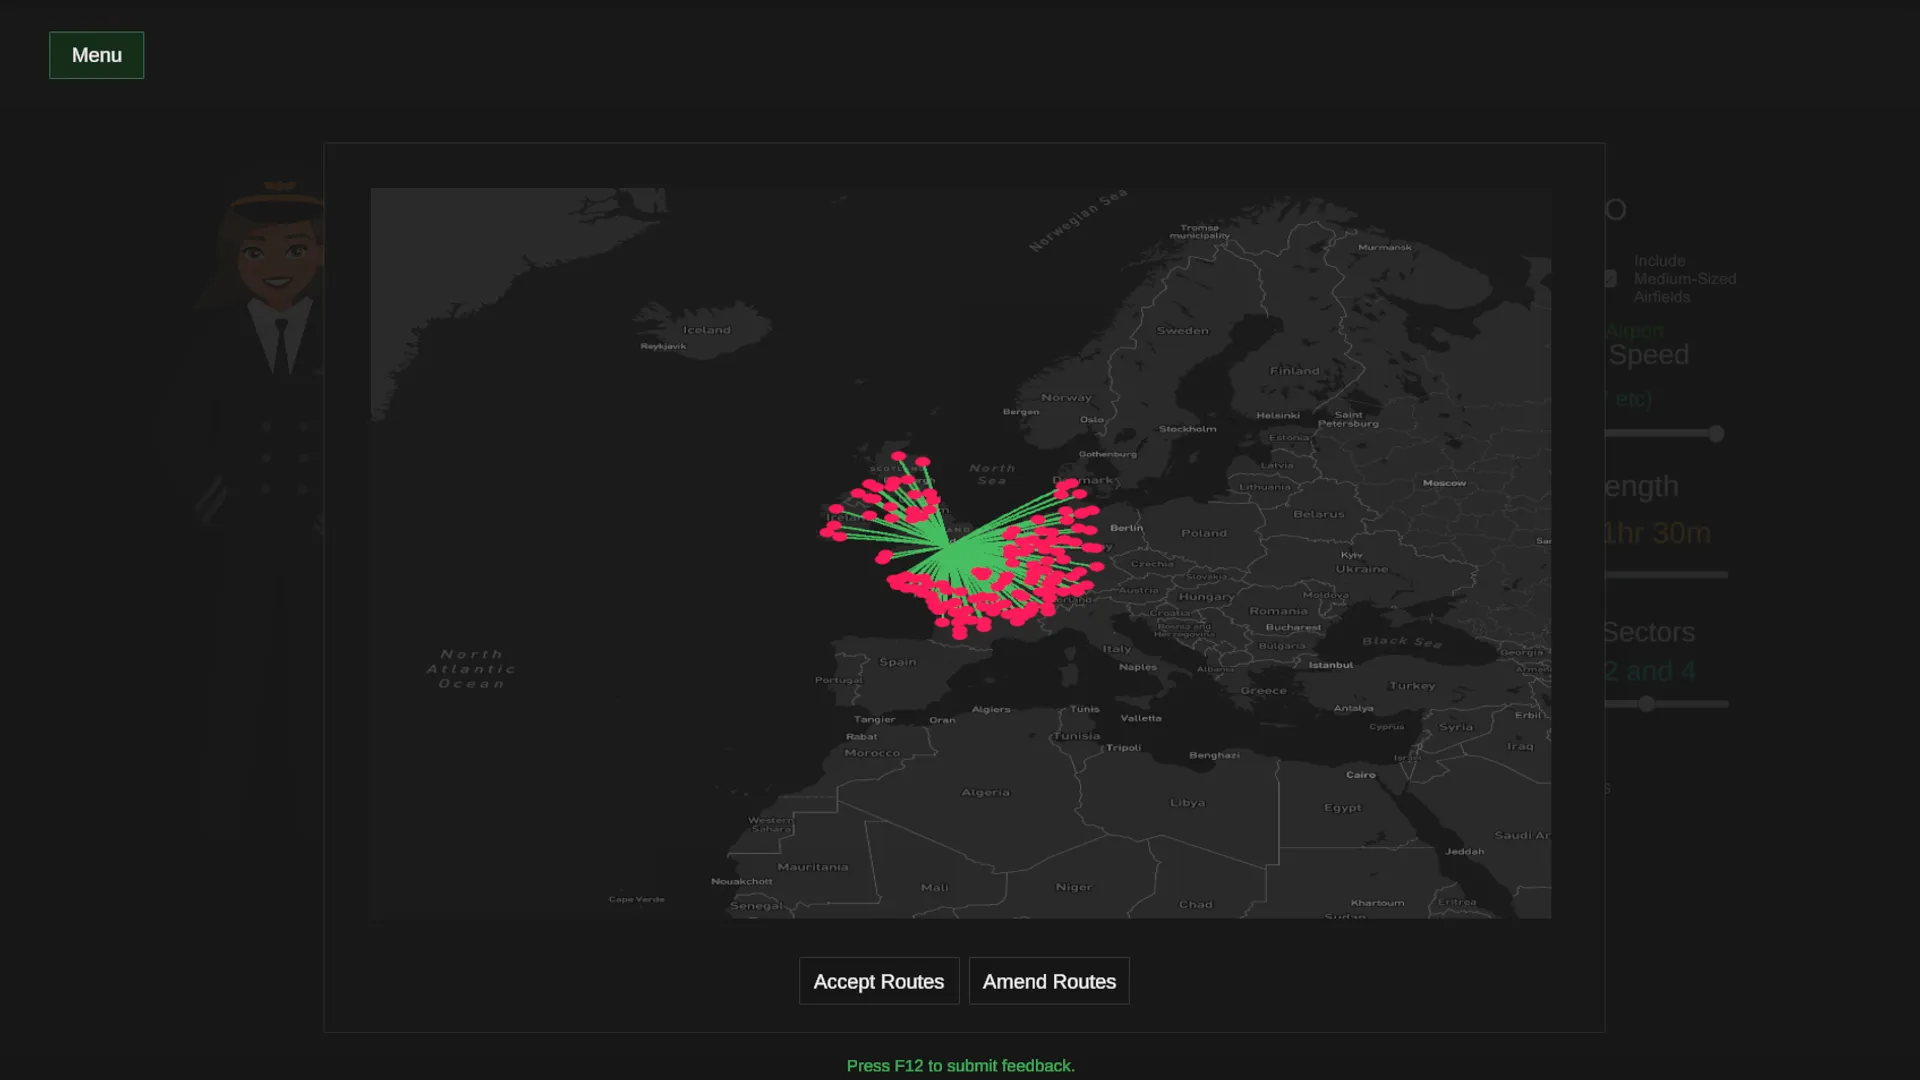Click the Cairo label on map

click(1360, 775)
